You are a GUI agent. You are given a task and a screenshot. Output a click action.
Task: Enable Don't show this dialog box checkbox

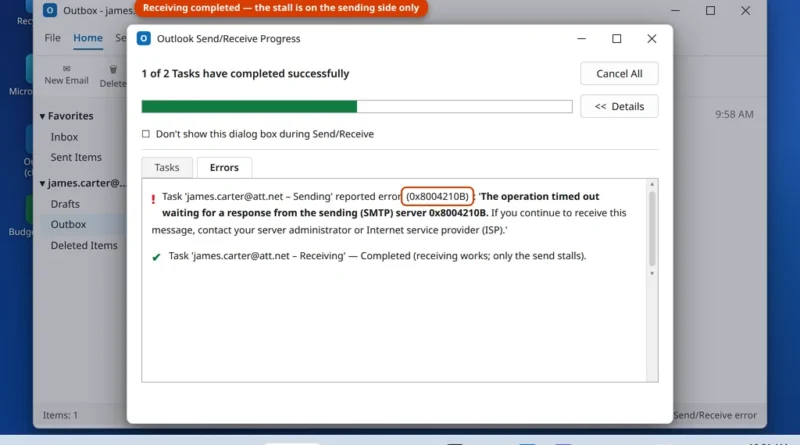[146, 134]
